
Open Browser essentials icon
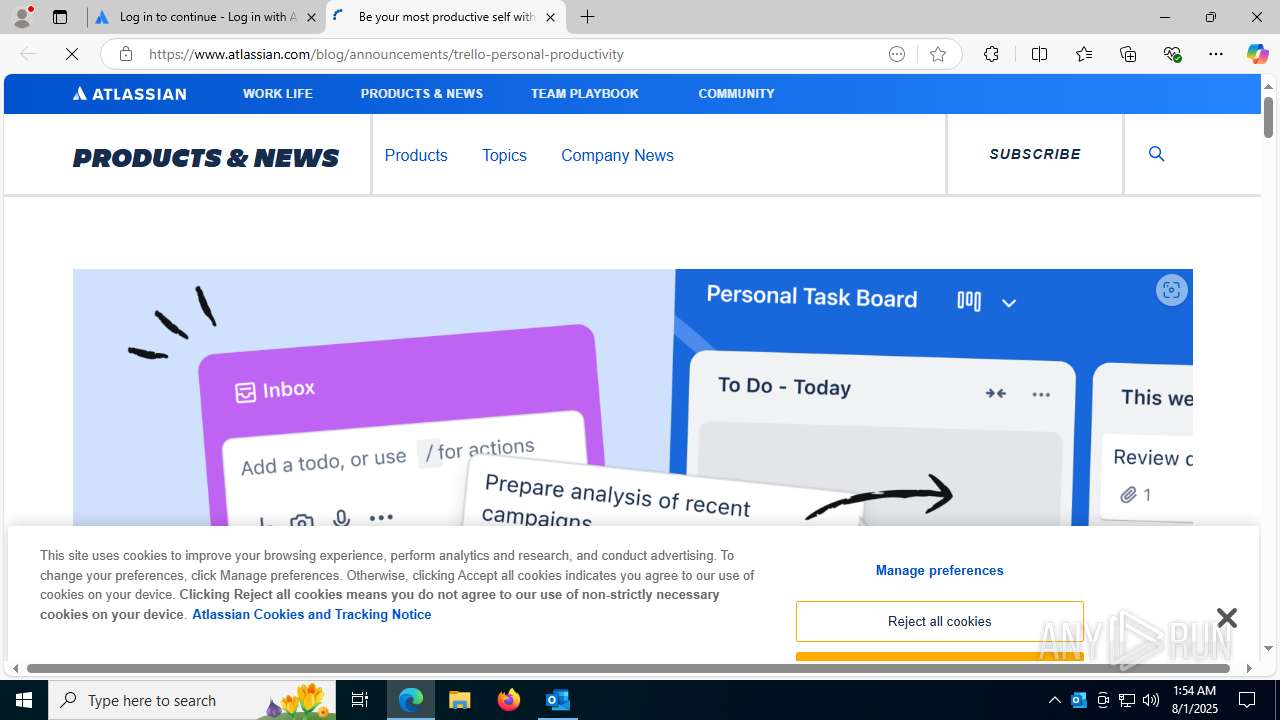pos(1172,54)
